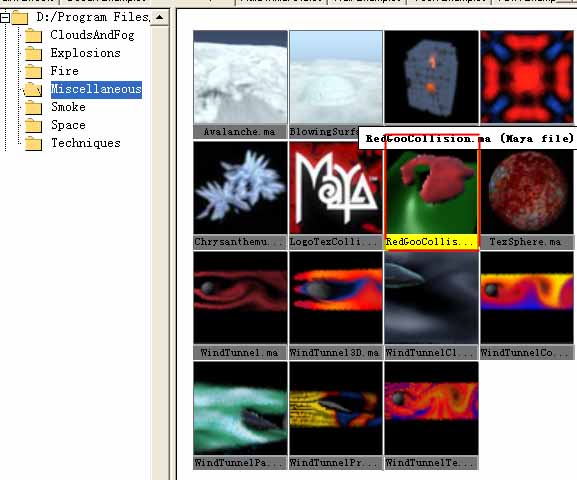Screen dimensions: 577x480
Task: Click the folder icon beside Techniques
Action: [x=33, y=144]
